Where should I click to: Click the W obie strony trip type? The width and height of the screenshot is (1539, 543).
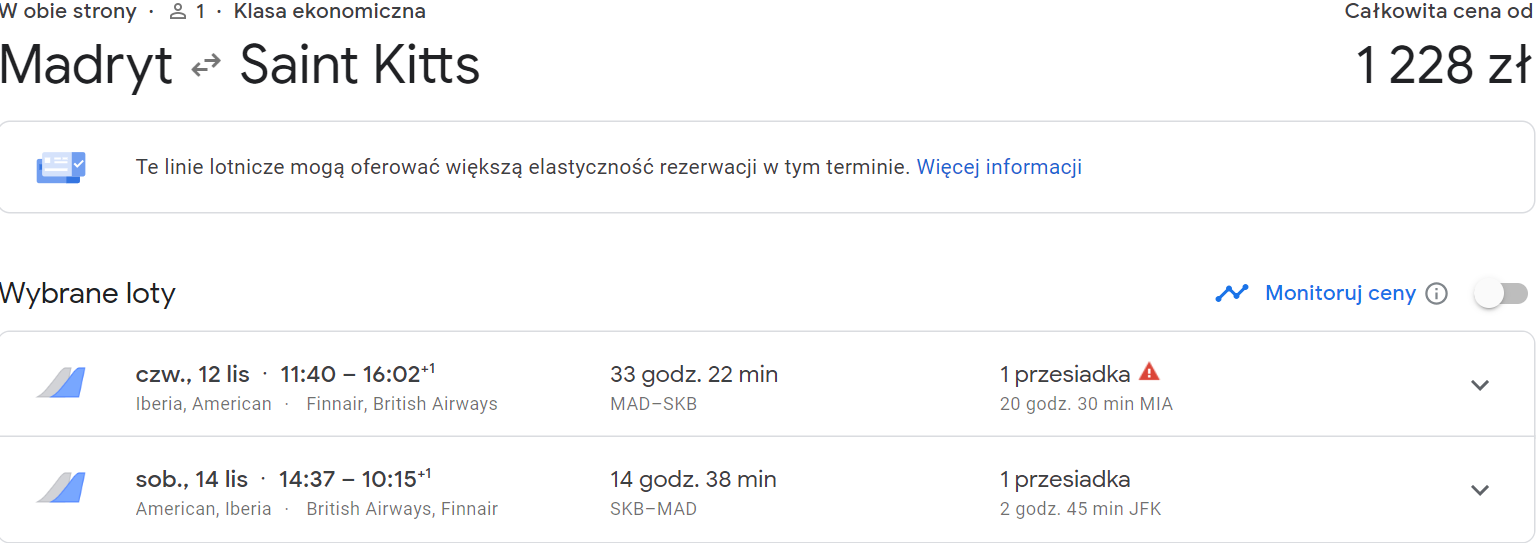(x=69, y=12)
